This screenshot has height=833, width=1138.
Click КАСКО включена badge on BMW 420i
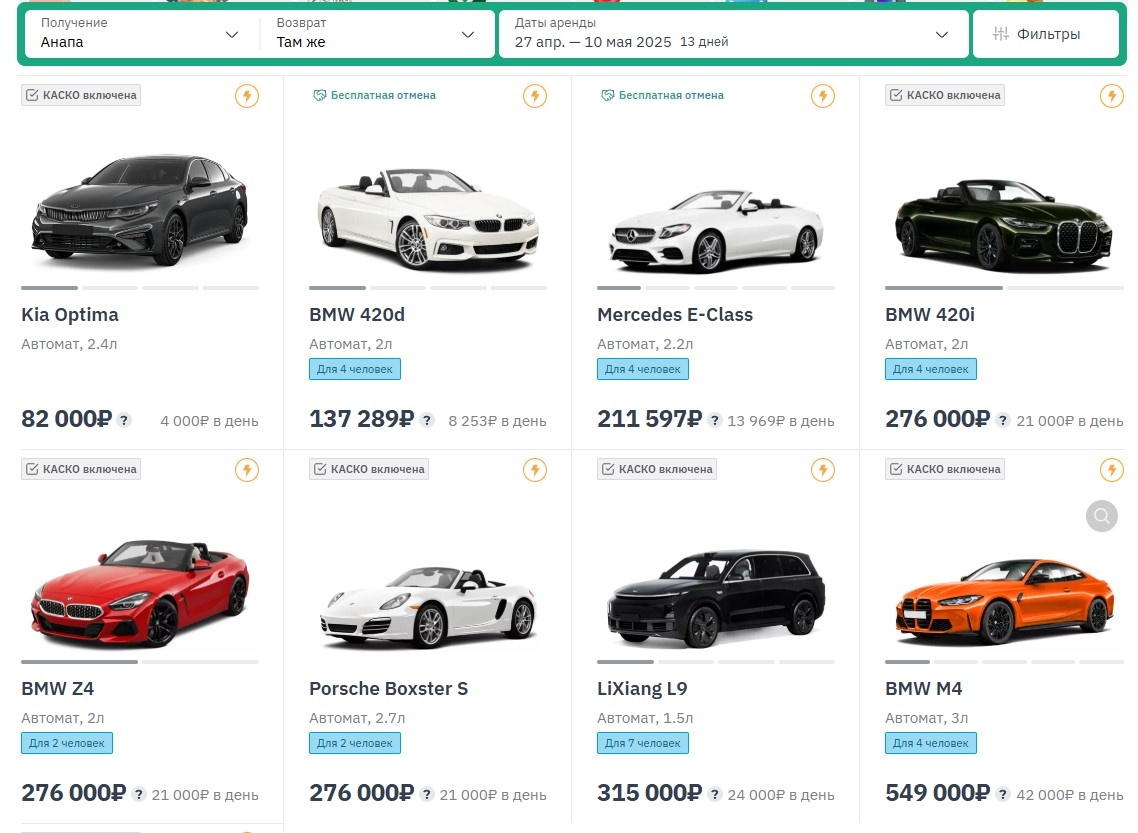[x=945, y=95]
